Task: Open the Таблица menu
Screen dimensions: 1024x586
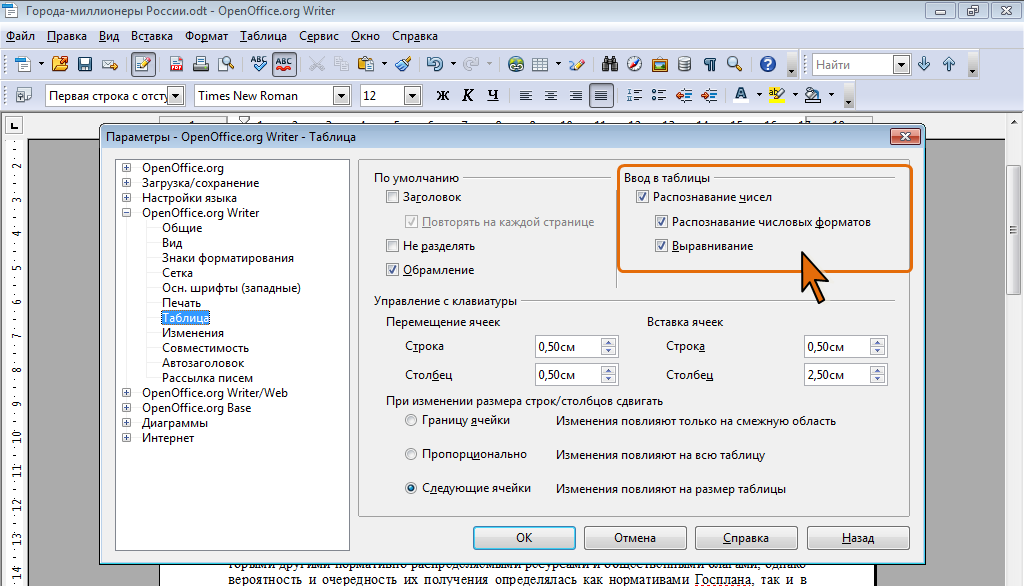Action: click(x=263, y=36)
